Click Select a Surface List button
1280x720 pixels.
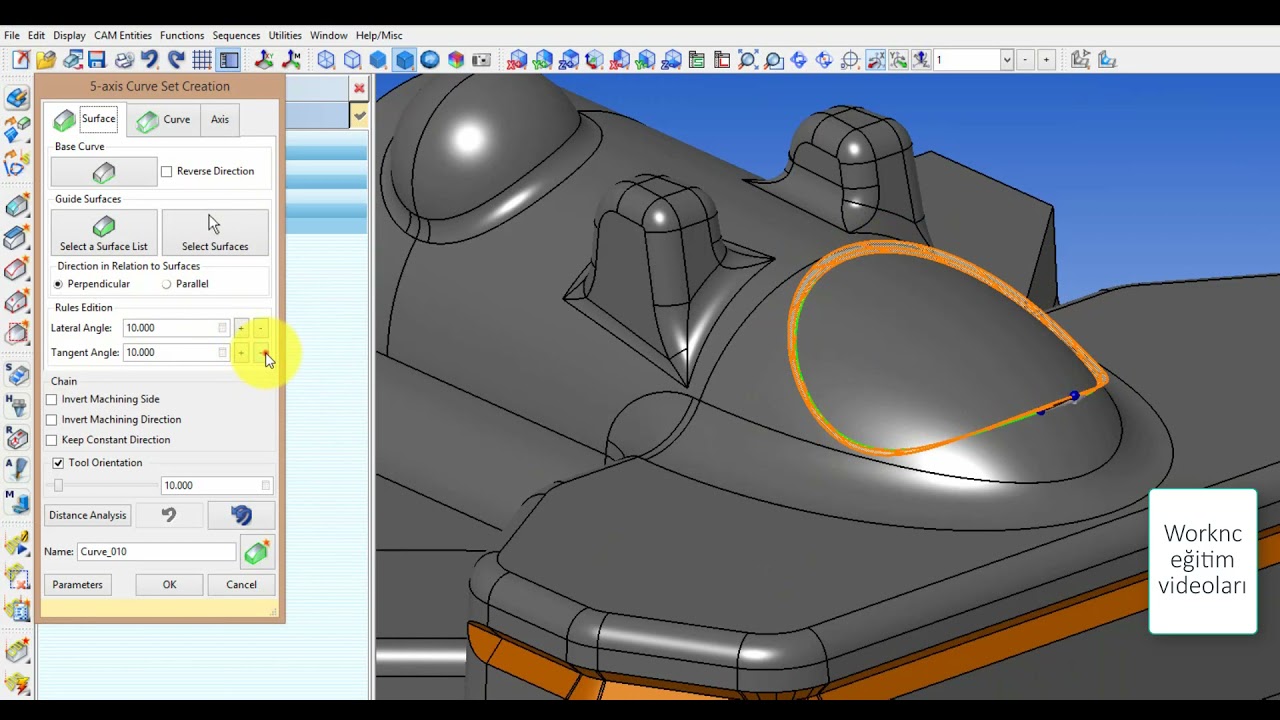click(x=104, y=233)
